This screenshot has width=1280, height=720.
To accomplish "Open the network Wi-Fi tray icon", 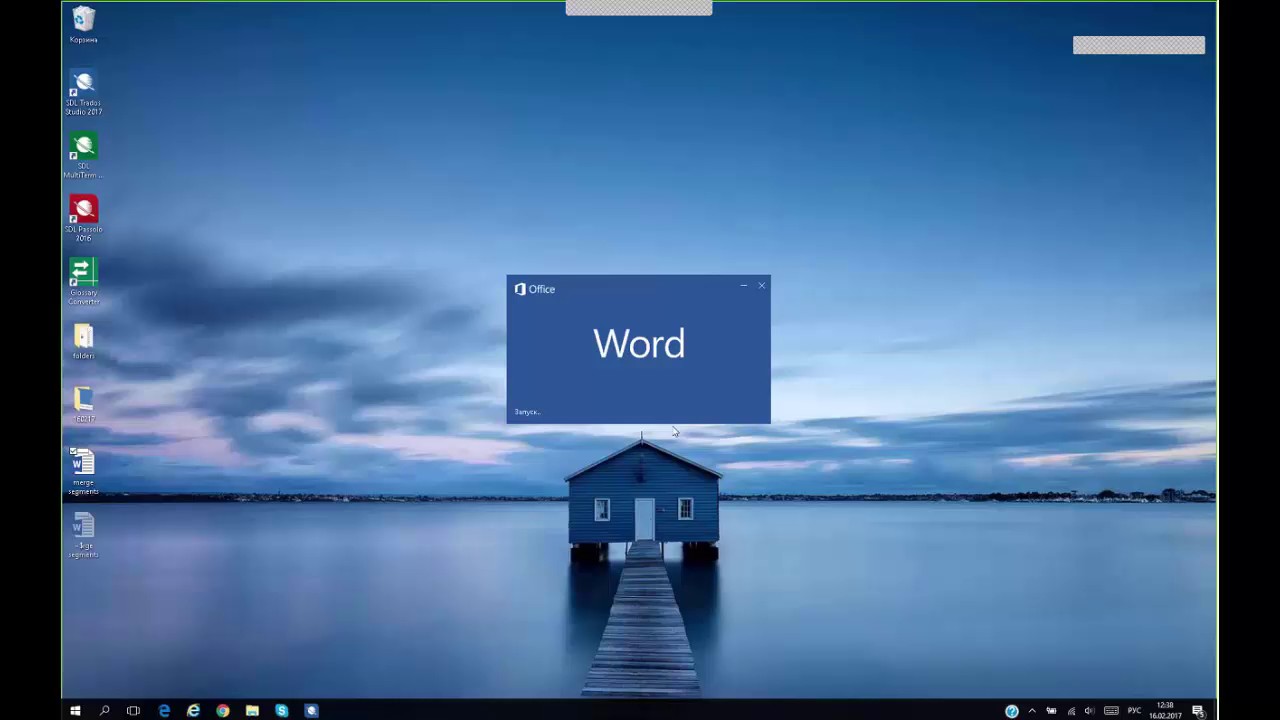I will click(x=1071, y=711).
